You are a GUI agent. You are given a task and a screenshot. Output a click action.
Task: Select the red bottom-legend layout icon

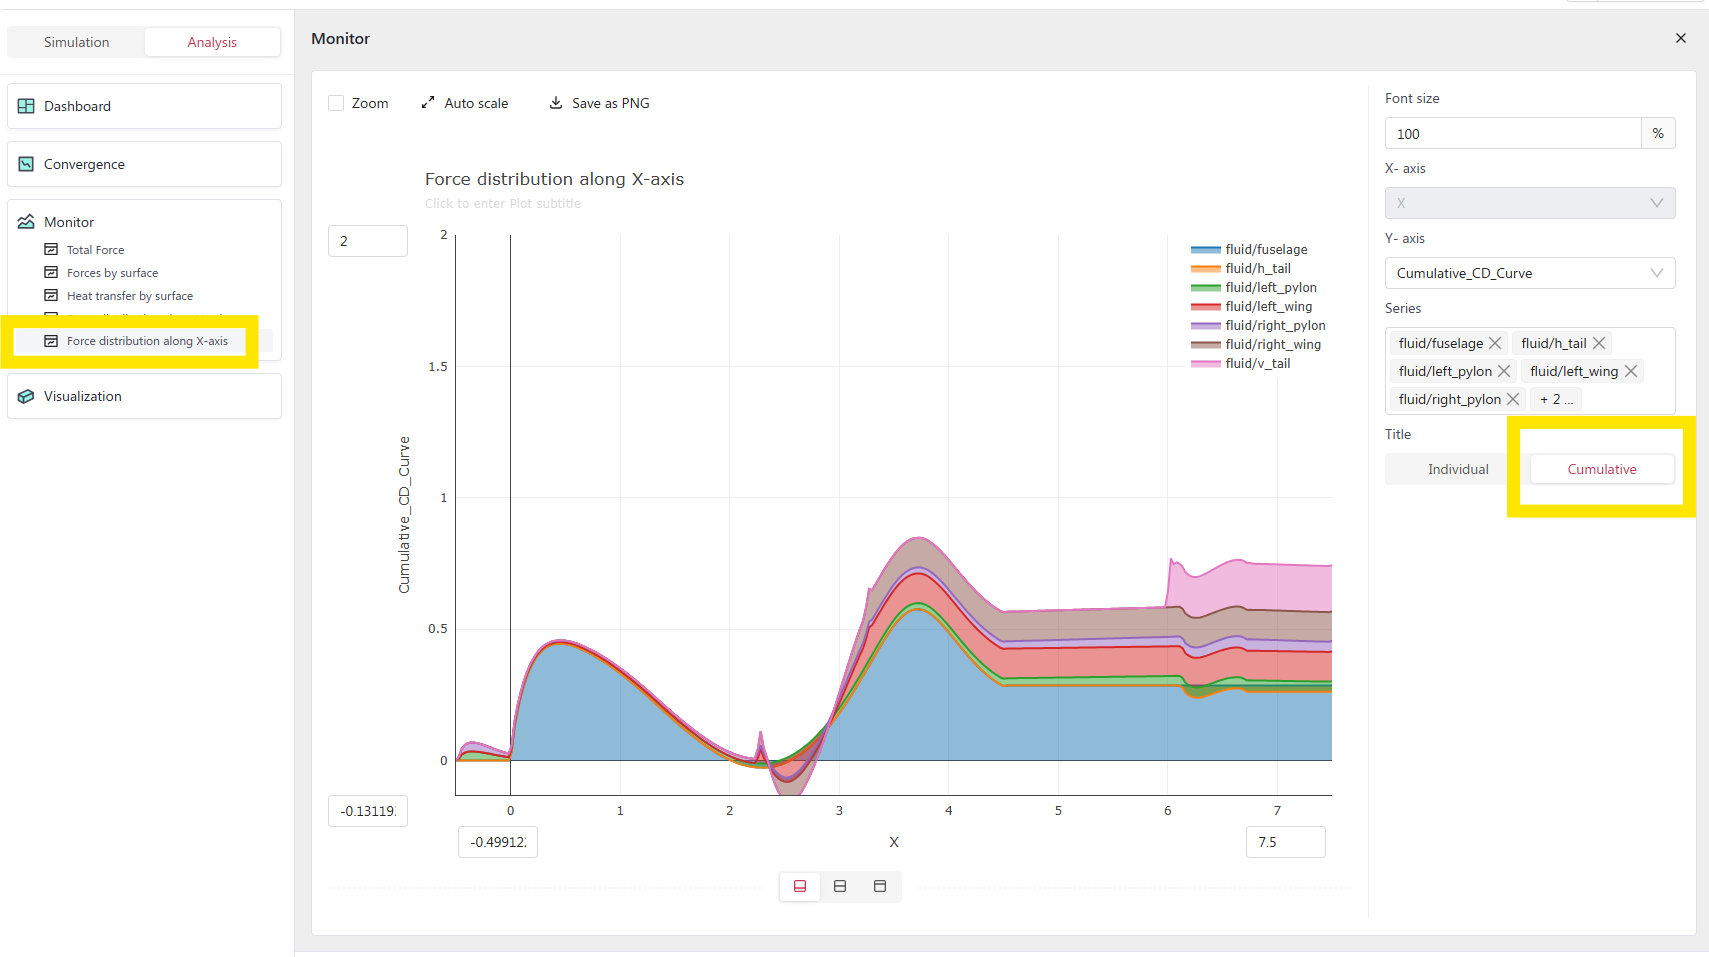coord(800,886)
